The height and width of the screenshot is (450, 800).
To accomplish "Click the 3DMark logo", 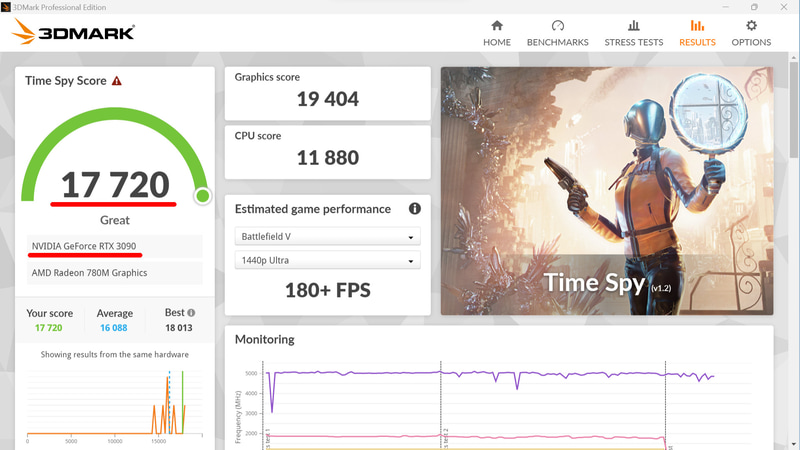I will click(73, 32).
